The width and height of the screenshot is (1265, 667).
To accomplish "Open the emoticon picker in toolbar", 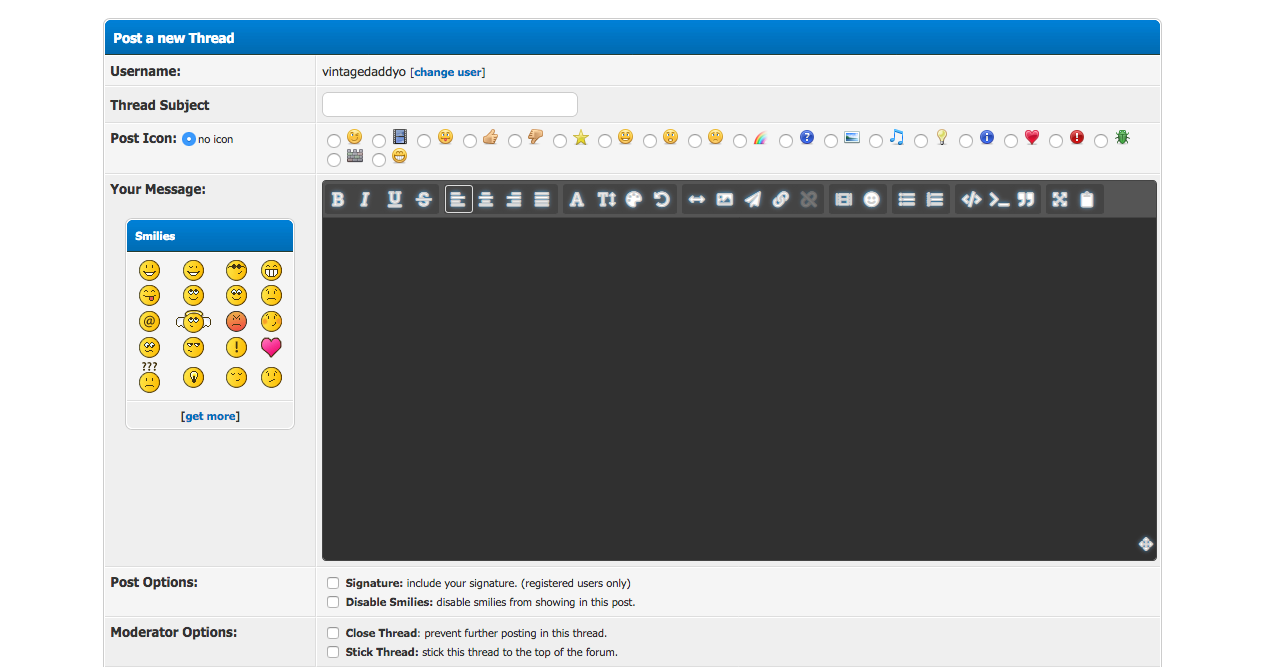I will [x=872, y=200].
